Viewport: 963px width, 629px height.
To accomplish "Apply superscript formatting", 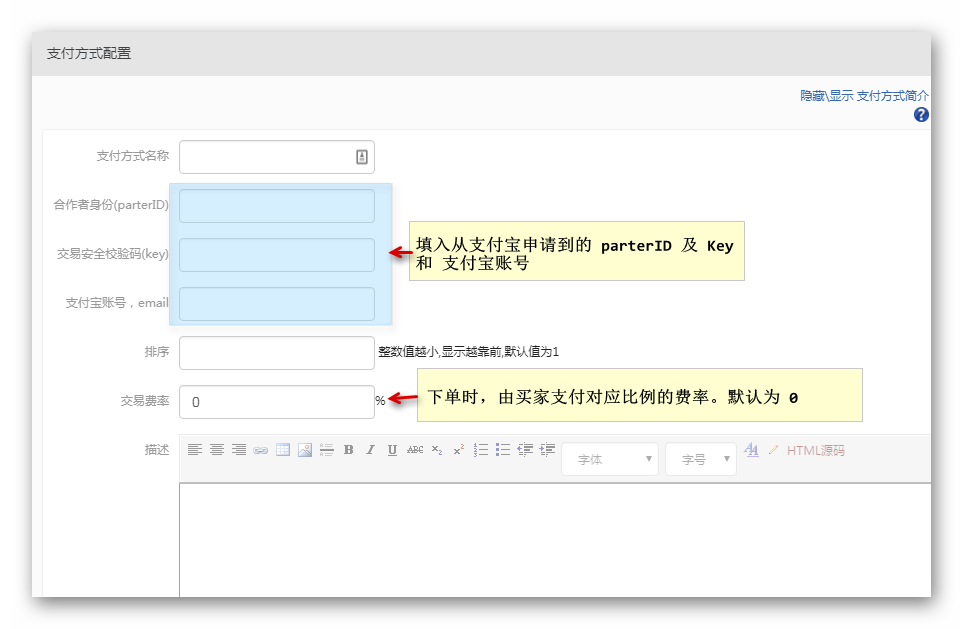I will coord(459,450).
